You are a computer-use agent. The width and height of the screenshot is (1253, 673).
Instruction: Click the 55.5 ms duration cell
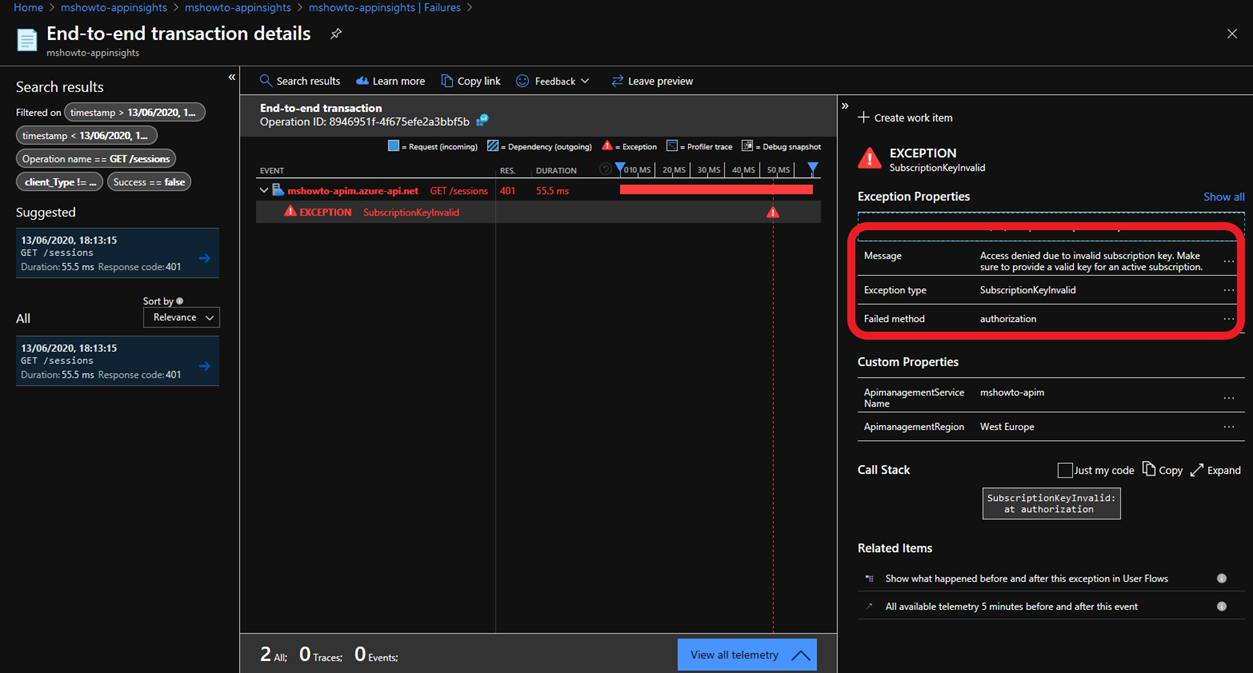point(552,191)
